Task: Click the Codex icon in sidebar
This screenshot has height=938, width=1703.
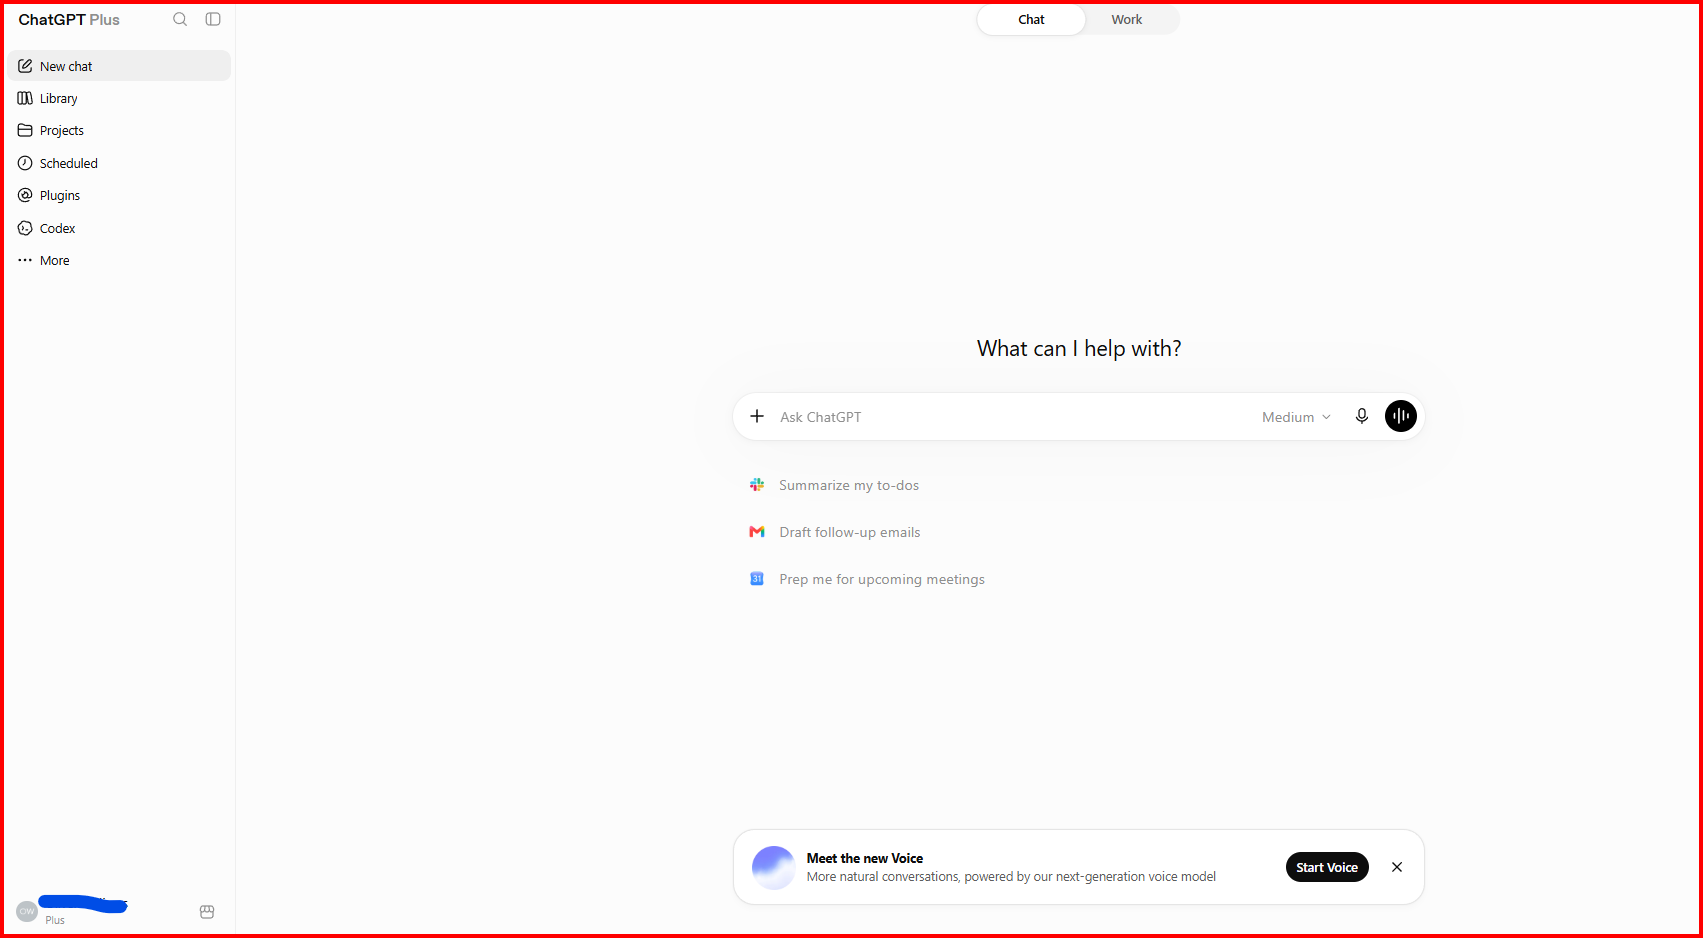Action: click(x=25, y=228)
